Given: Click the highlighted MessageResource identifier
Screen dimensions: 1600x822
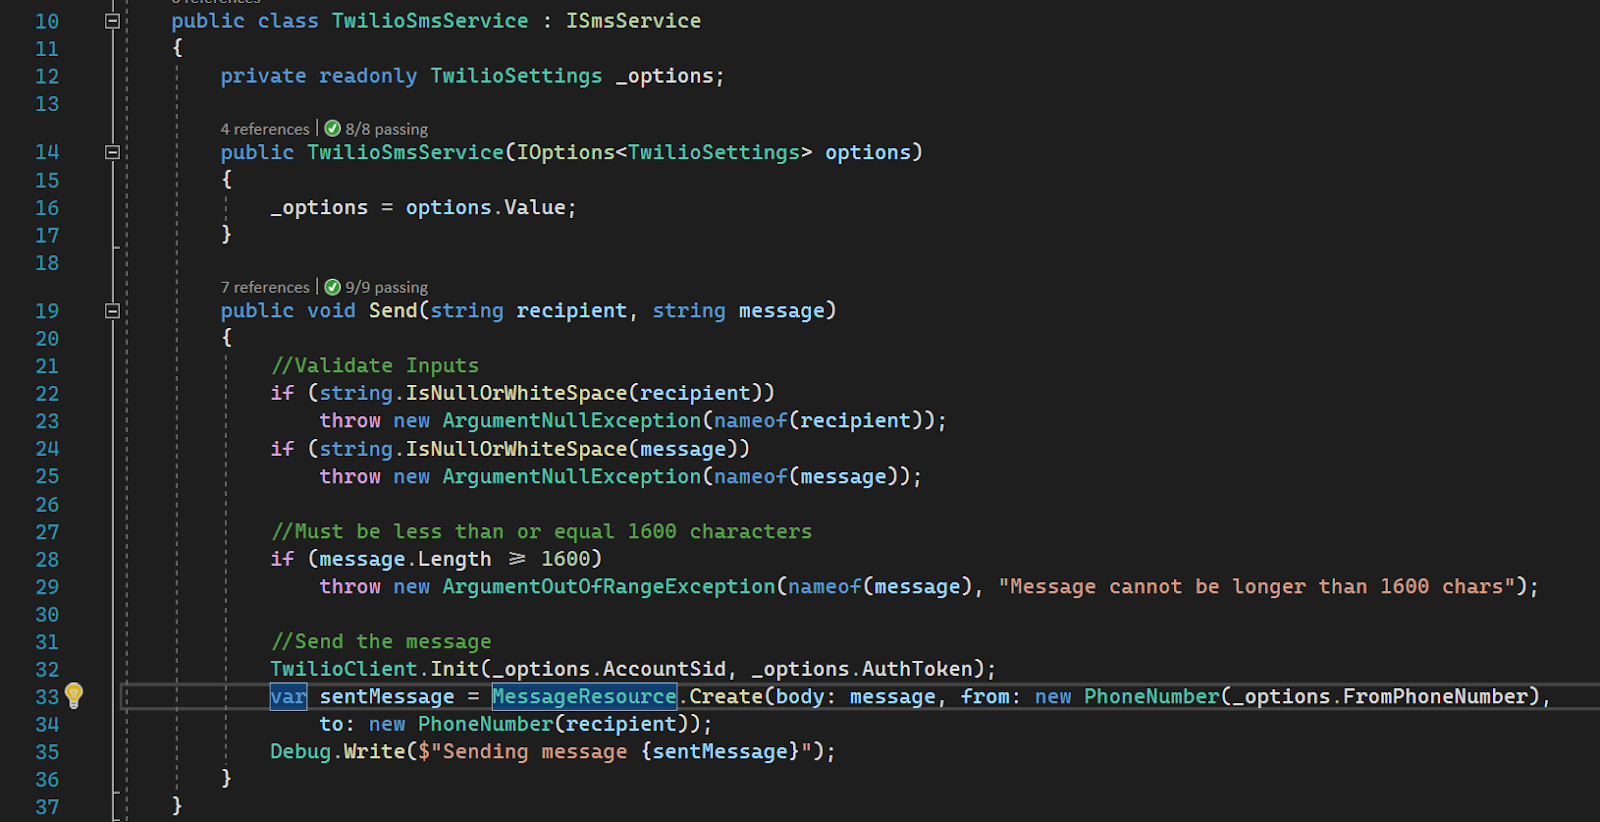Looking at the screenshot, I should [584, 696].
